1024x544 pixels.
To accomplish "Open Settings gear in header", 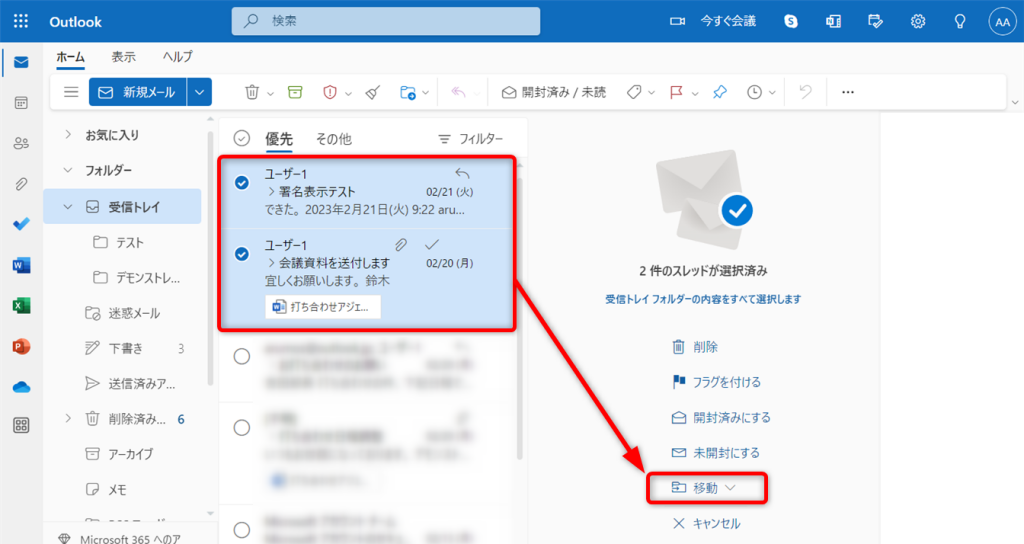I will pyautogui.click(x=918, y=22).
